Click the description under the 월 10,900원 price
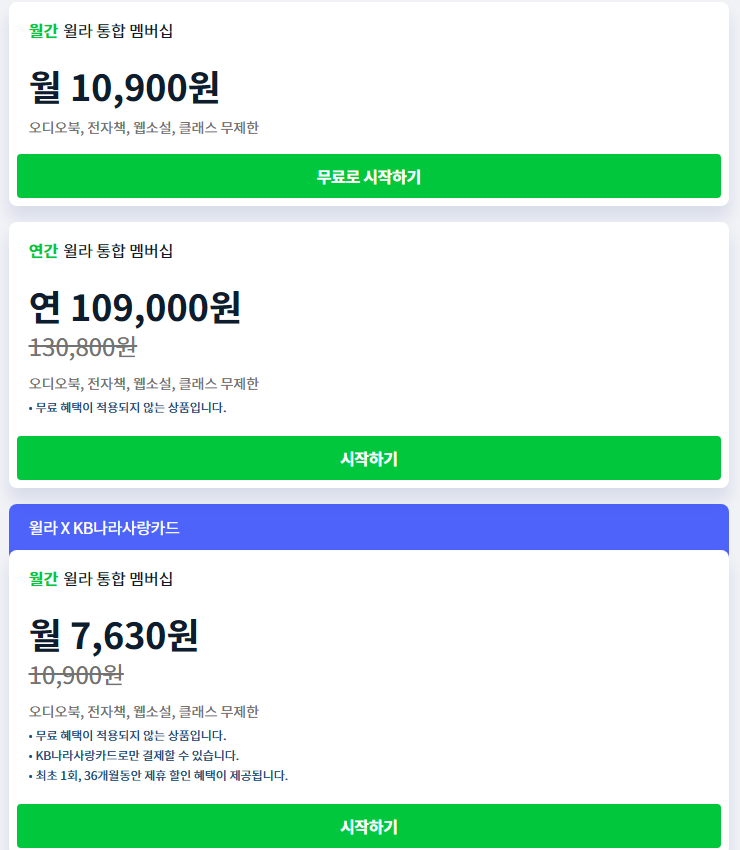 click(144, 128)
